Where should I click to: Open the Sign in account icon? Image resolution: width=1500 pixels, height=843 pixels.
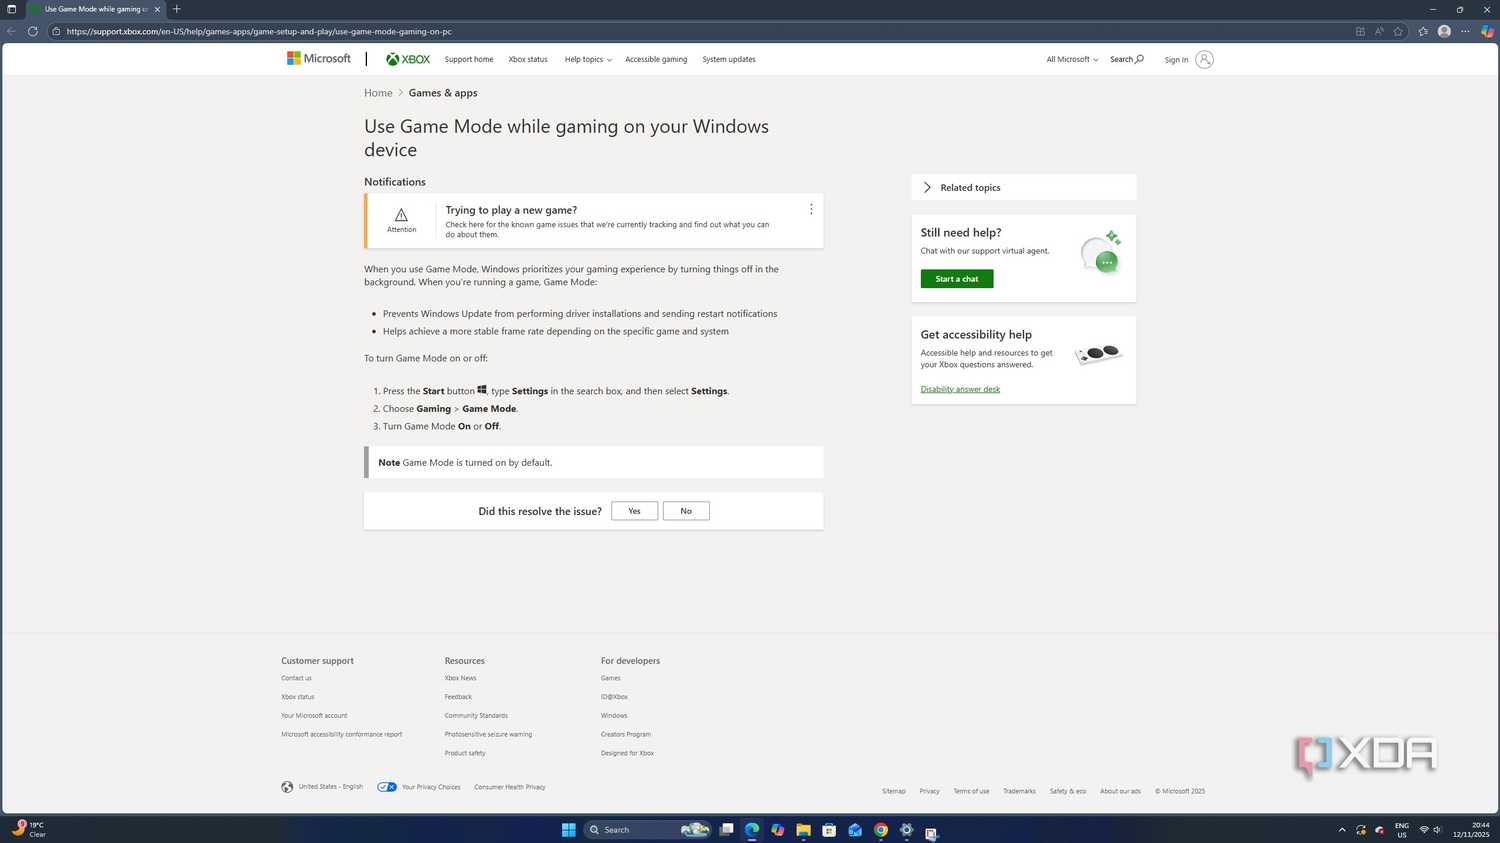pos(1204,60)
